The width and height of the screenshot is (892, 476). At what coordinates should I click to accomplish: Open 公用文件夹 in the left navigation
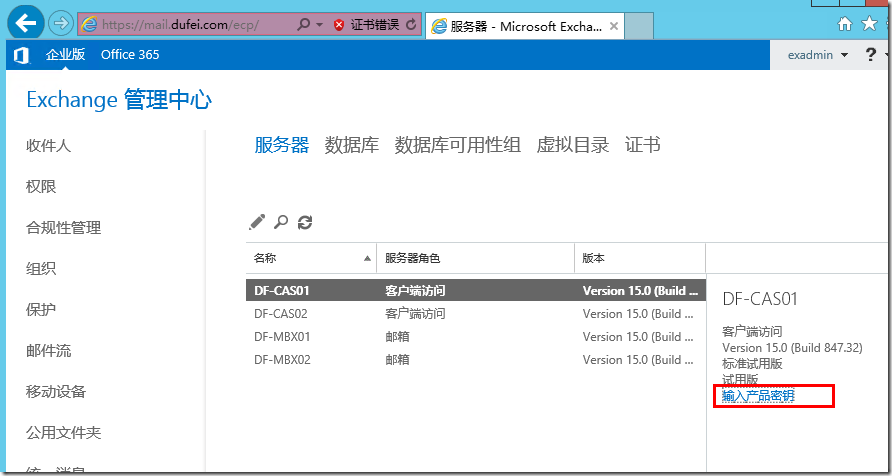pos(64,433)
